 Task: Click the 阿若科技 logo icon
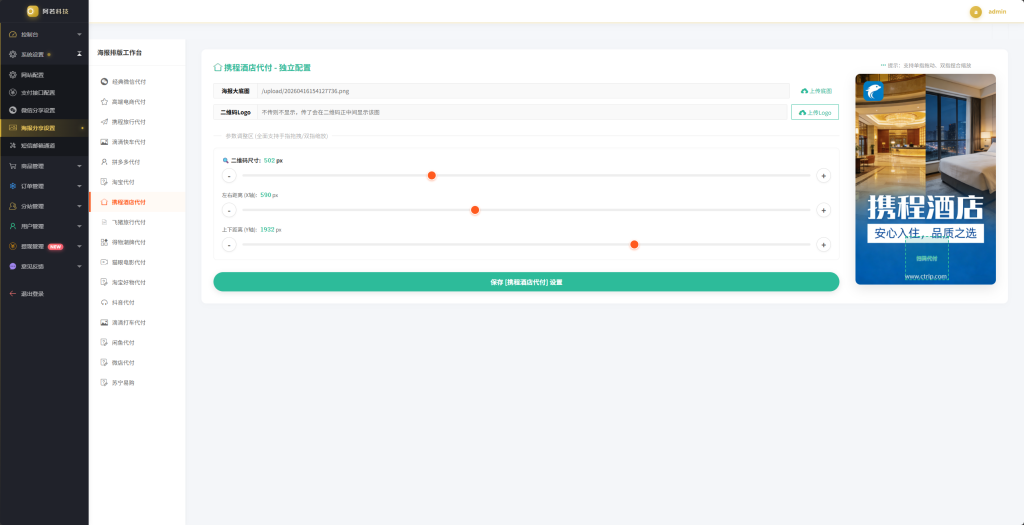point(33,11)
